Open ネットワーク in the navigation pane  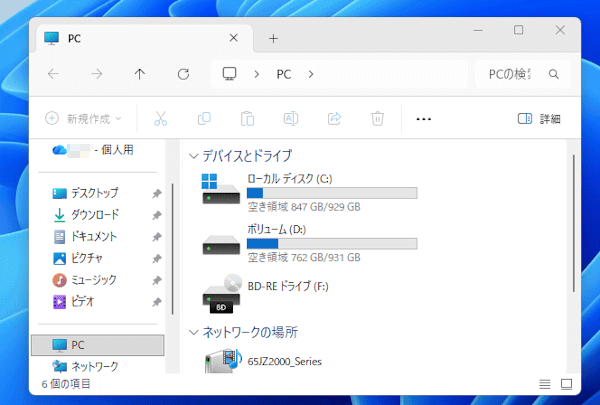[x=95, y=367]
